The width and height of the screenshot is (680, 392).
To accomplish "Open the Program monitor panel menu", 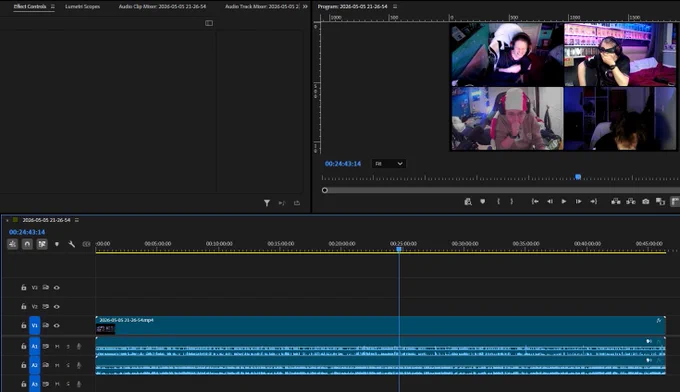I will 395,7.
